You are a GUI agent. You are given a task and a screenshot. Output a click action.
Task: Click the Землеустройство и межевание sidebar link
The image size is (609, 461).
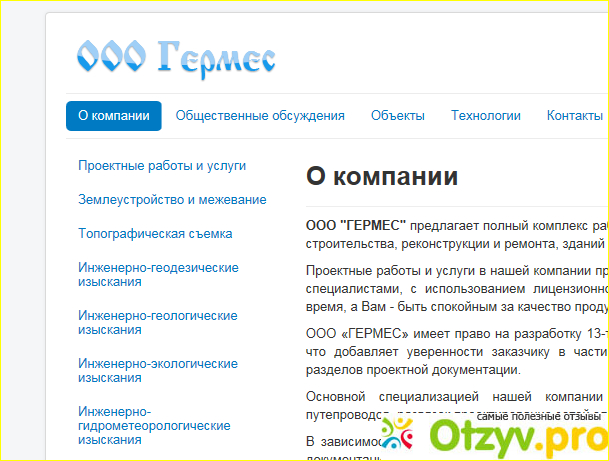tap(172, 200)
